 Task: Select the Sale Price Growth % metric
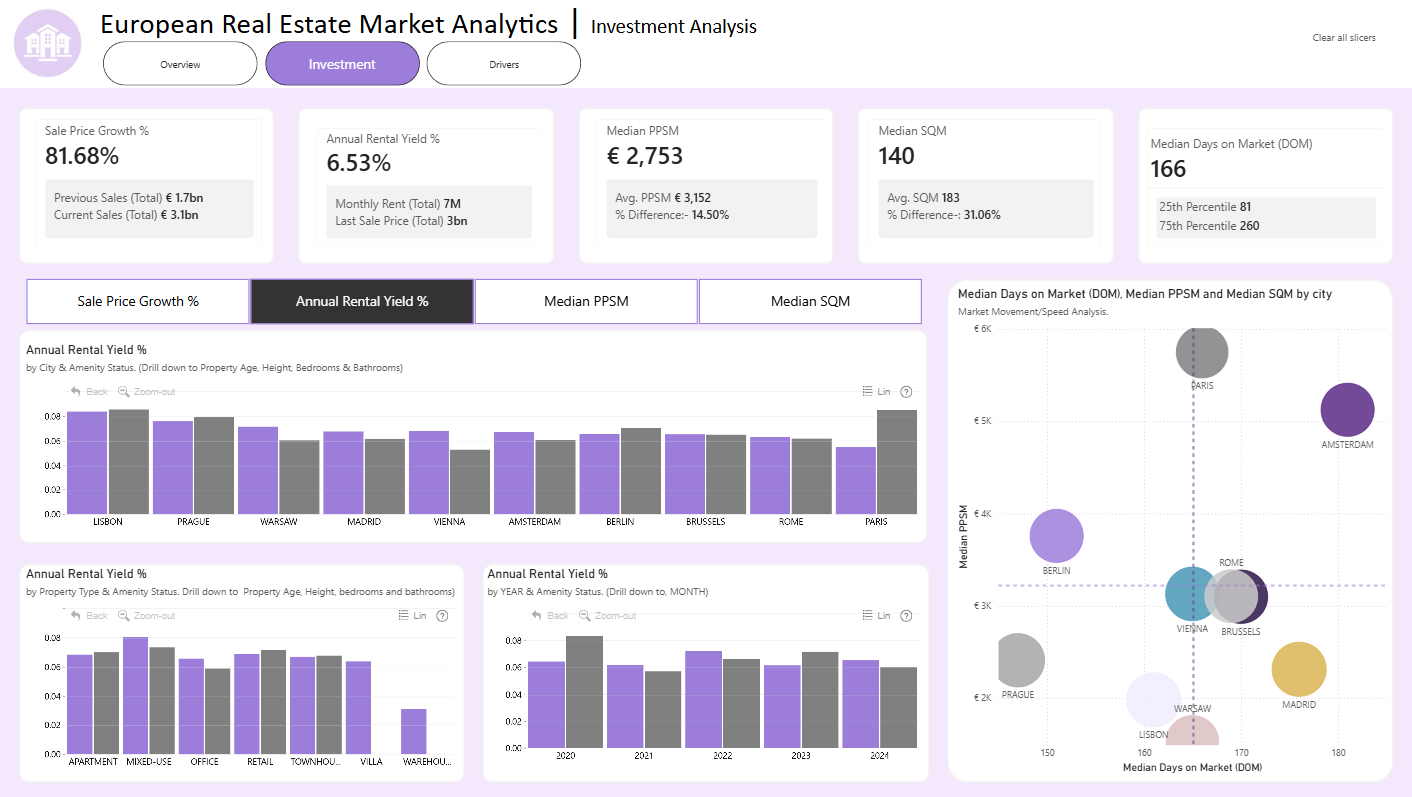pyautogui.click(x=138, y=301)
